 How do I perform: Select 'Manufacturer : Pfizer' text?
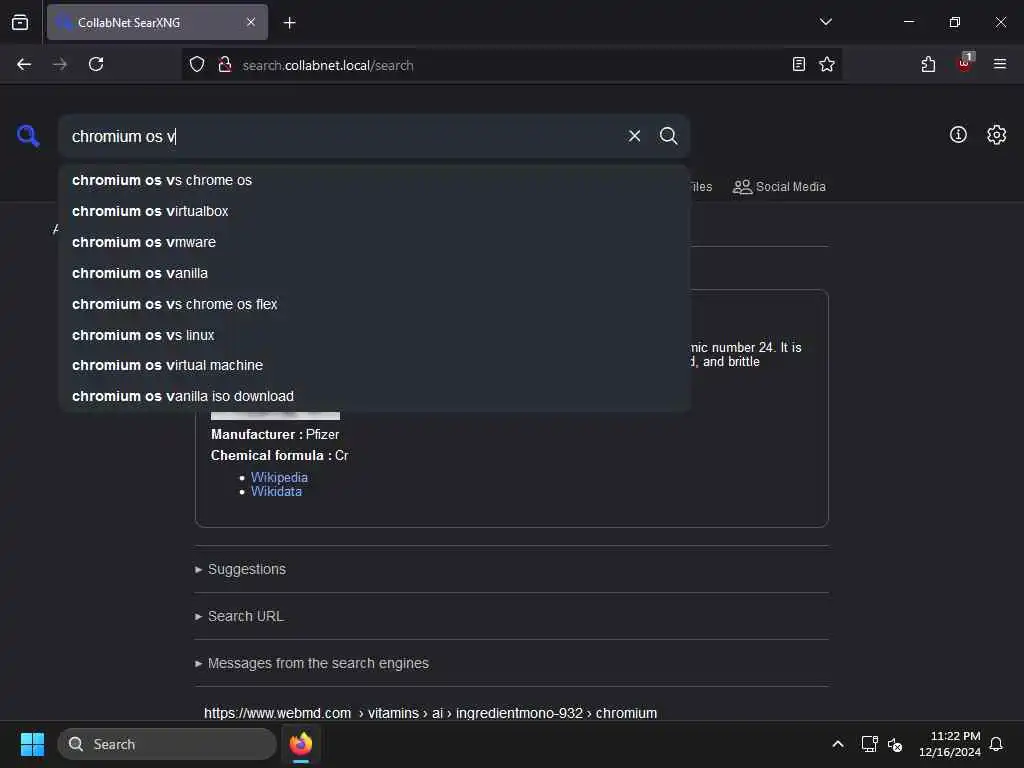pyautogui.click(x=275, y=434)
